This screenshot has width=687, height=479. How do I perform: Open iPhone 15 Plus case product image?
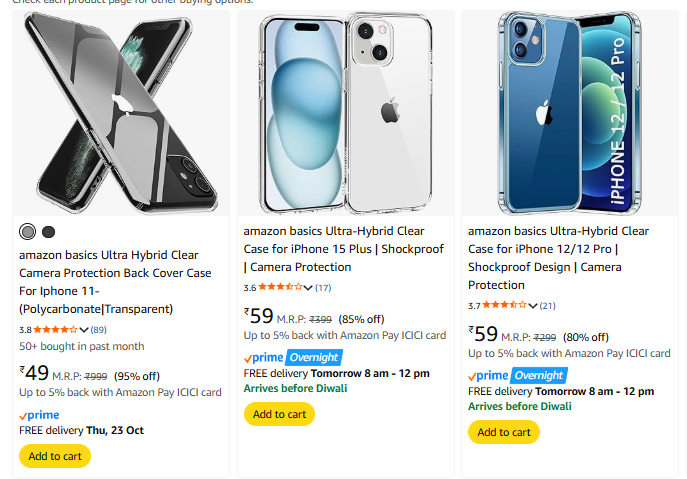coord(345,112)
